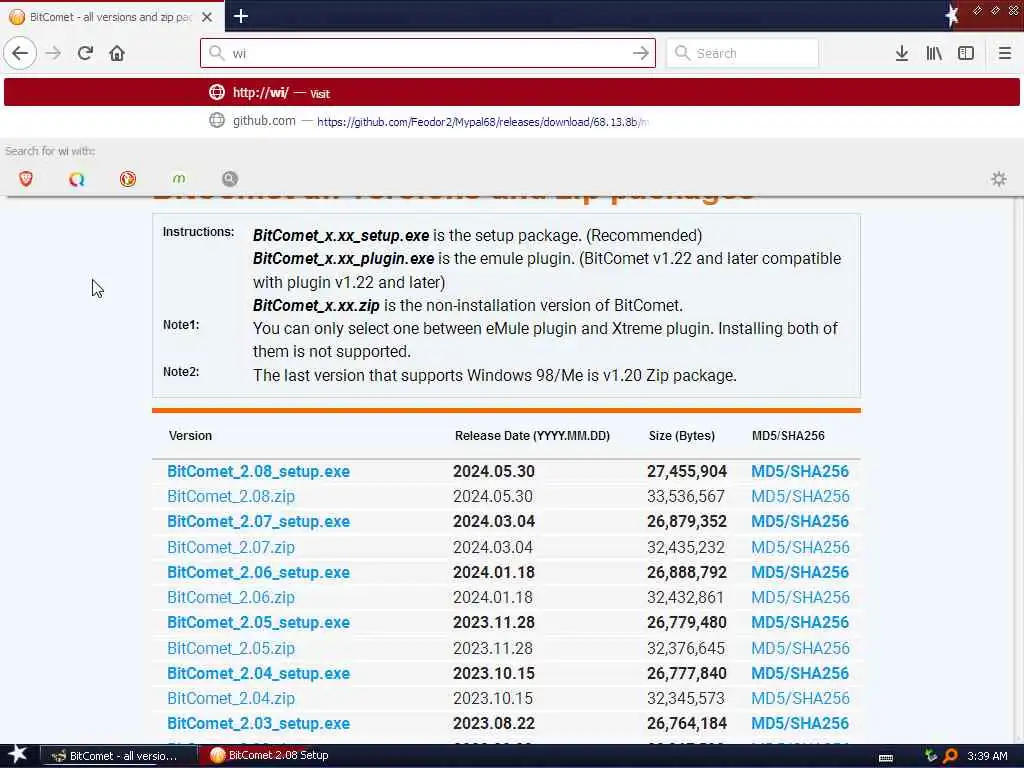Close the BitComet all versions tab
Screen dimensions: 1024x768
(206, 17)
